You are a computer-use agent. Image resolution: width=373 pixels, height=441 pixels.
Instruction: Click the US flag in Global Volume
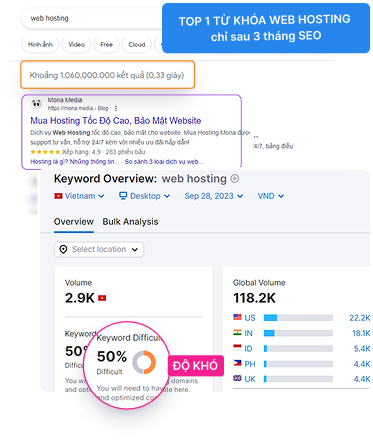coord(237,317)
